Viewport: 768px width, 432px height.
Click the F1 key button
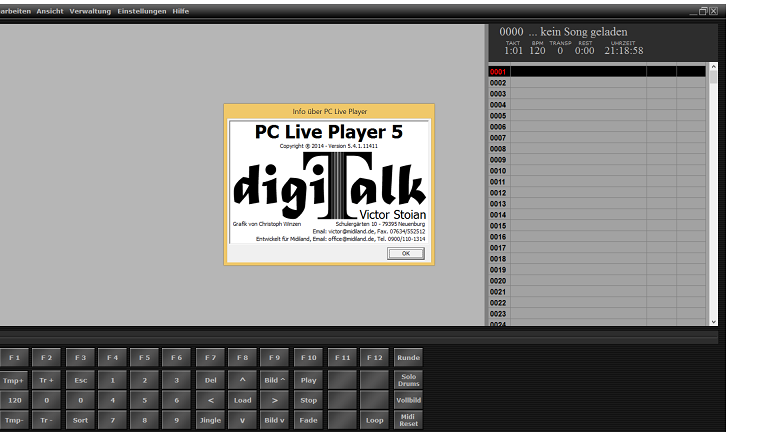pos(14,358)
